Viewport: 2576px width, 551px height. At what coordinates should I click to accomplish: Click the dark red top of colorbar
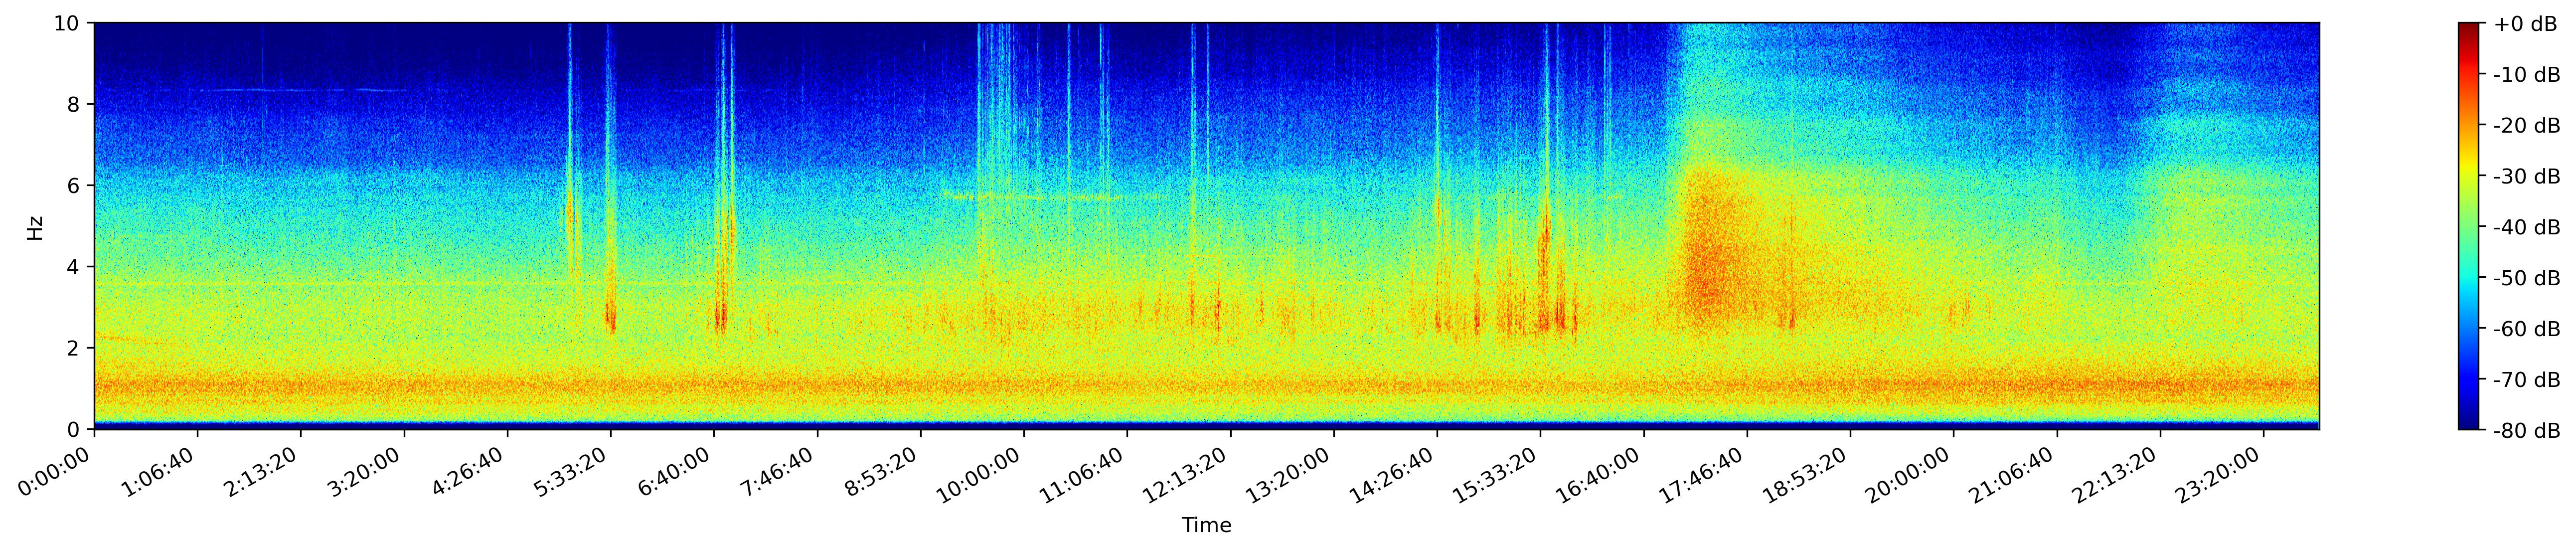click(2469, 27)
